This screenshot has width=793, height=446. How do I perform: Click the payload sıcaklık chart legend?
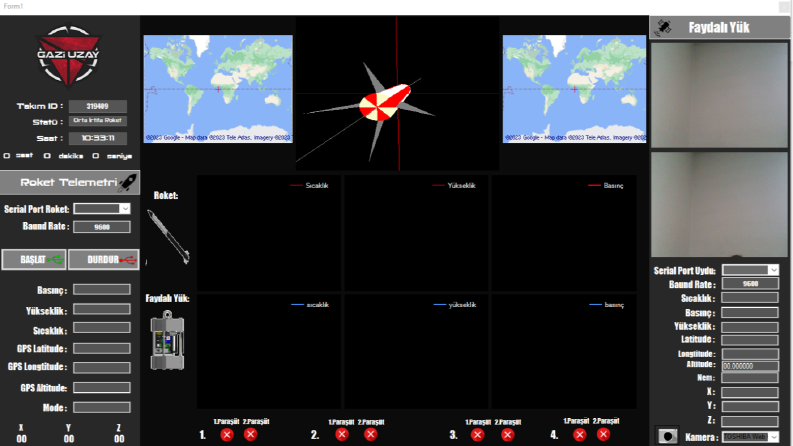310,304
